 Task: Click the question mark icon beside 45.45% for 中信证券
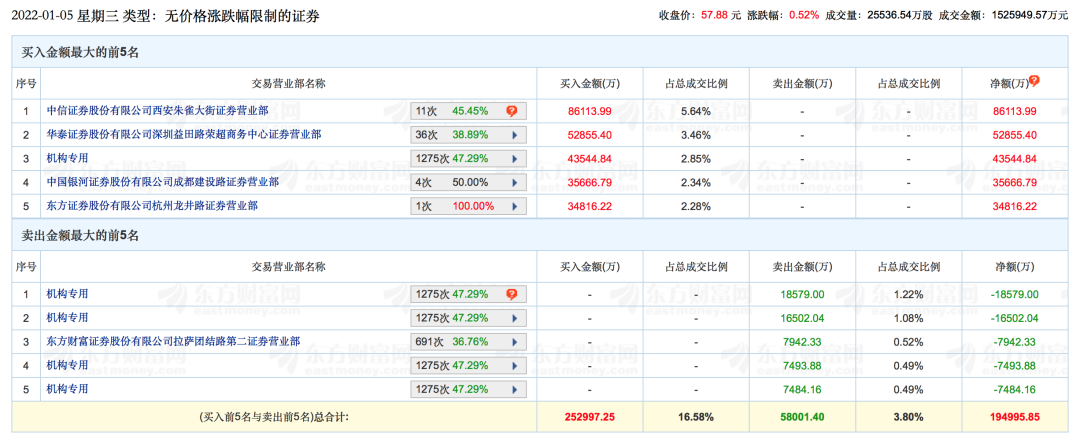[511, 111]
